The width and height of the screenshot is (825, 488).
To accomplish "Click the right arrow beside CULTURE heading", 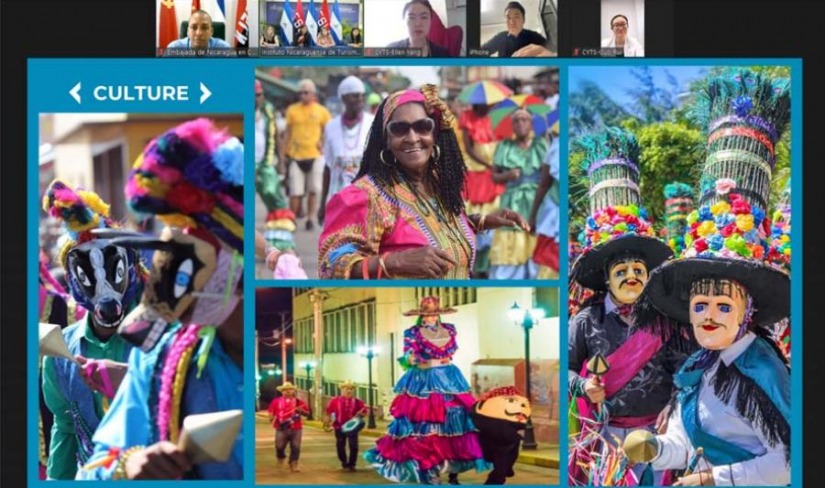I will (x=205, y=93).
